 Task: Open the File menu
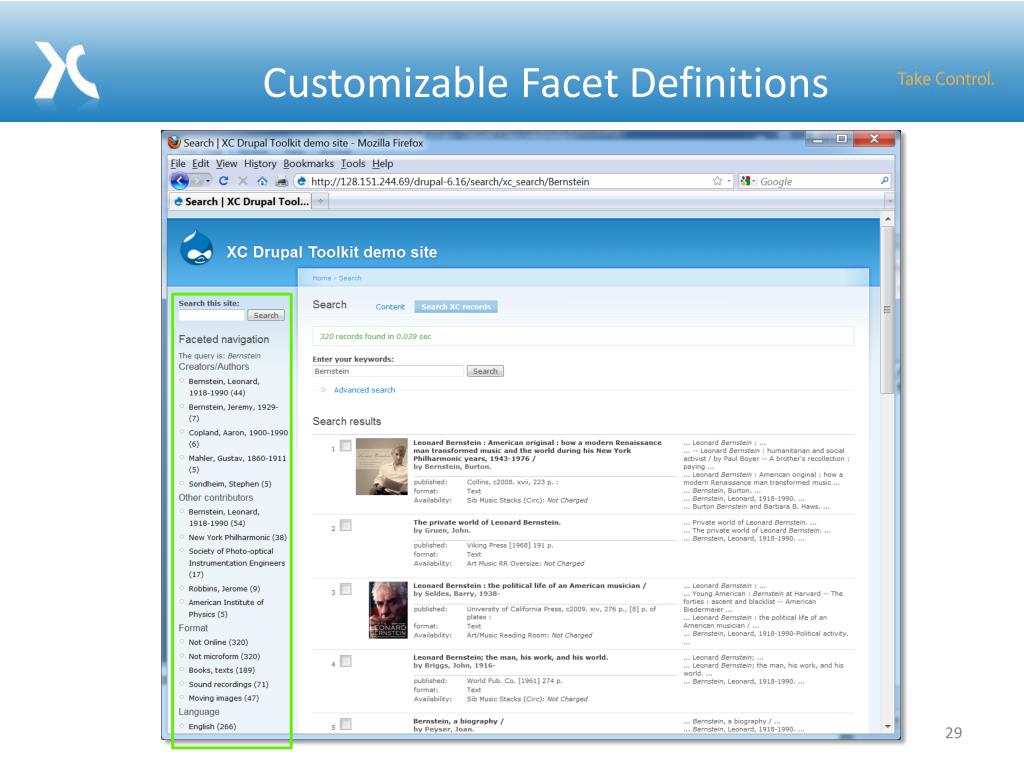point(178,163)
